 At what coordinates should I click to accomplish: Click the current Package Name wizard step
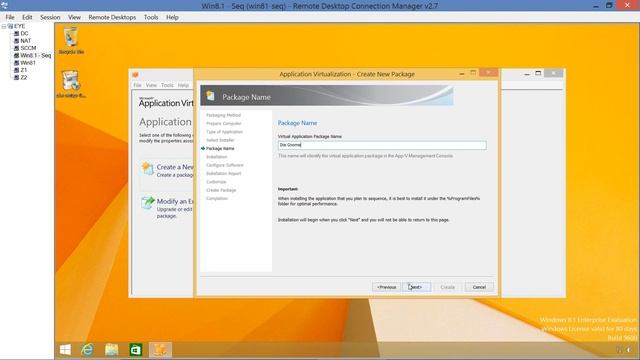[x=220, y=149]
